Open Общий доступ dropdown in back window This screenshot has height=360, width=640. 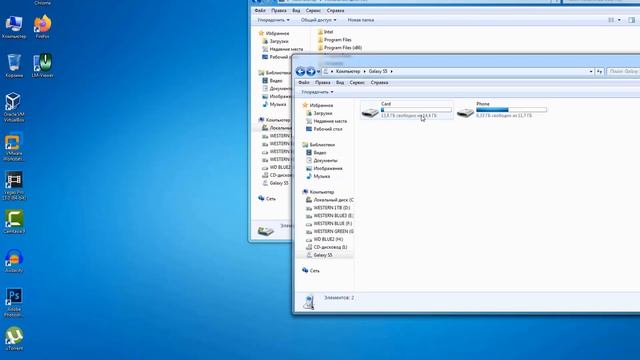(318, 20)
